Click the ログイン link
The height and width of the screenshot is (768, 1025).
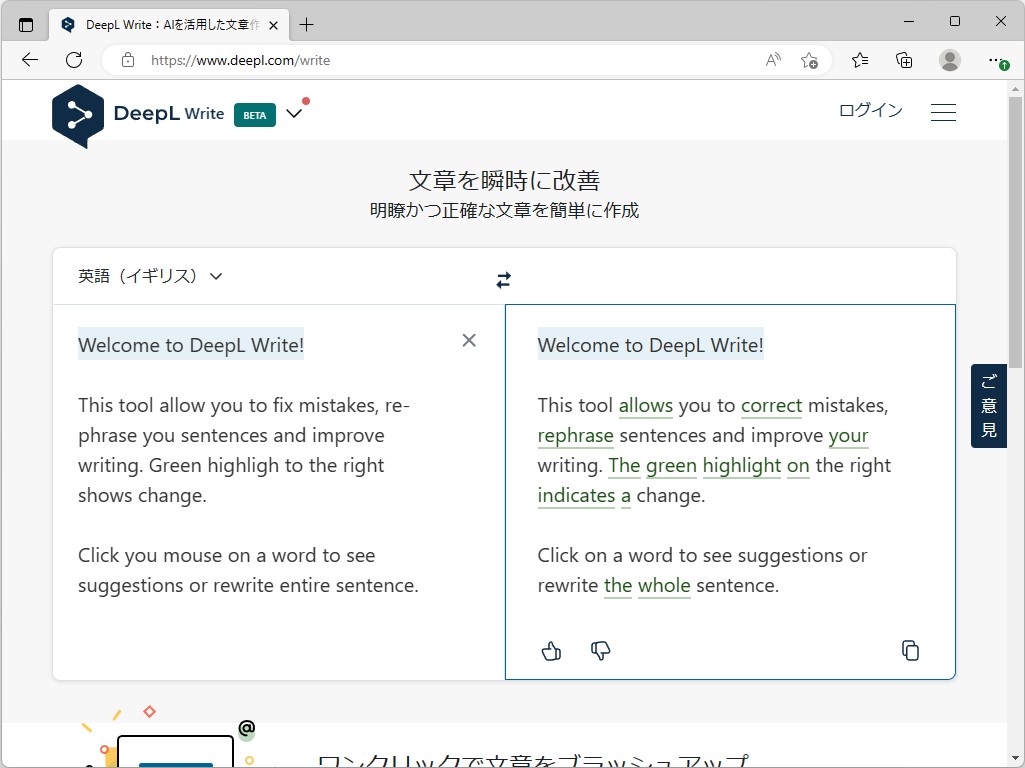click(869, 110)
